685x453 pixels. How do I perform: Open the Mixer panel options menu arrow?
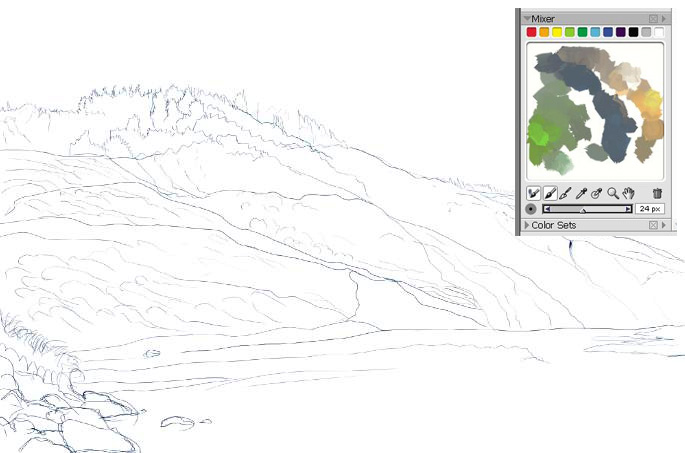click(664, 19)
